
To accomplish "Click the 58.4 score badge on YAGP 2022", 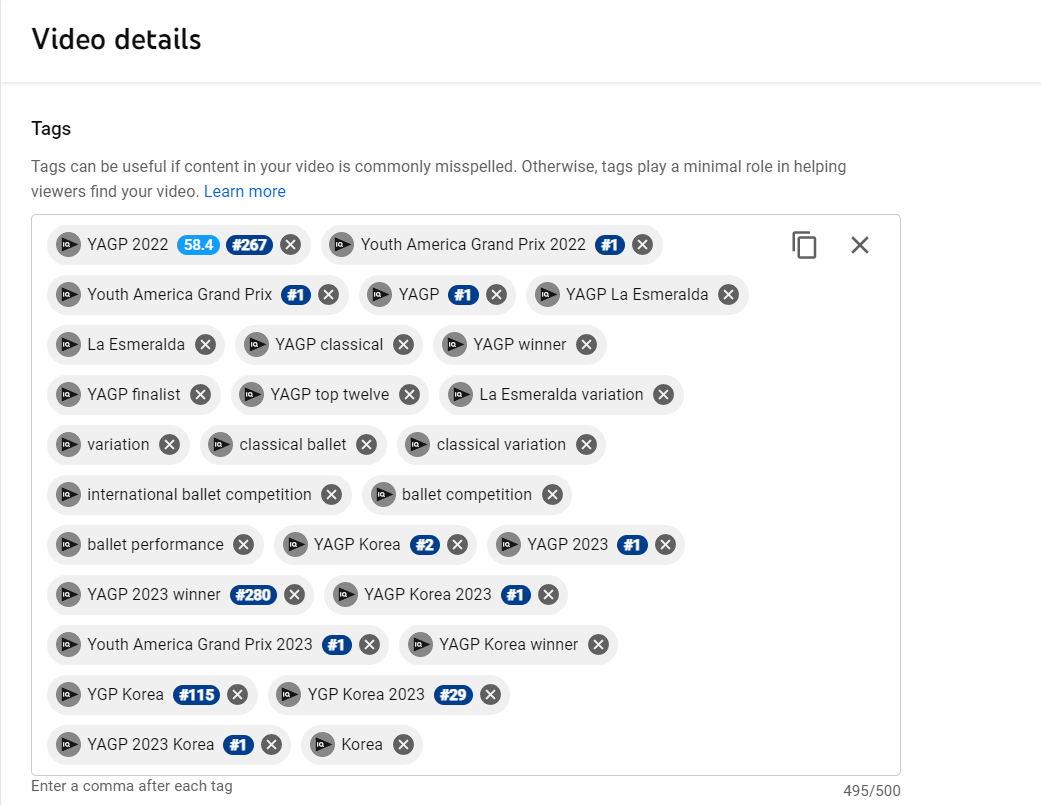I will [x=199, y=245].
